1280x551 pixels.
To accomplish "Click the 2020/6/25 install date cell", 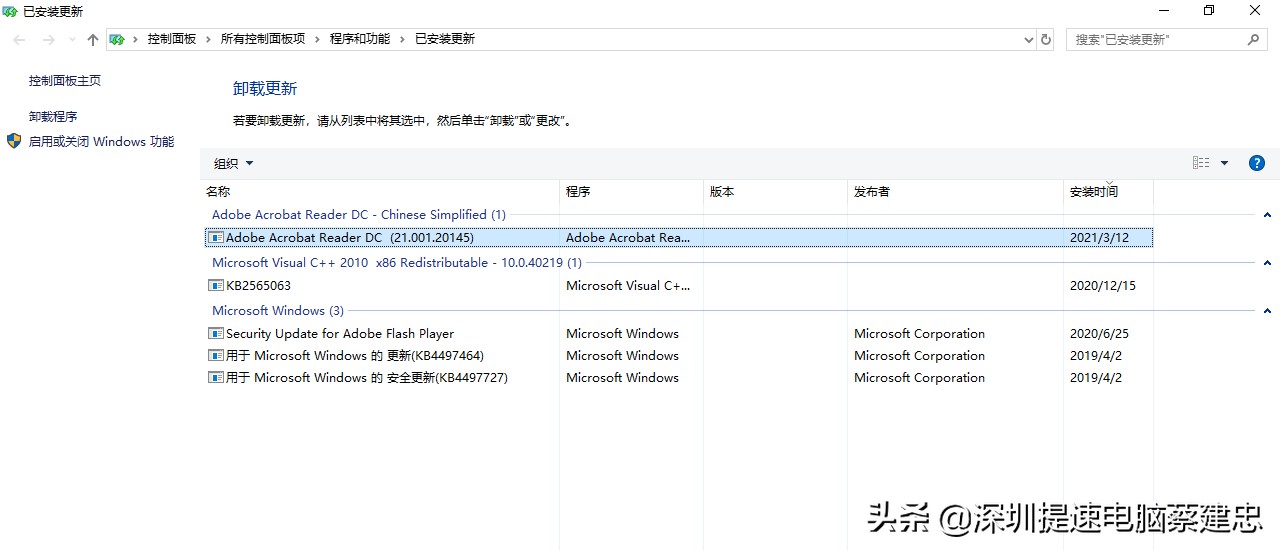I will coord(1099,333).
